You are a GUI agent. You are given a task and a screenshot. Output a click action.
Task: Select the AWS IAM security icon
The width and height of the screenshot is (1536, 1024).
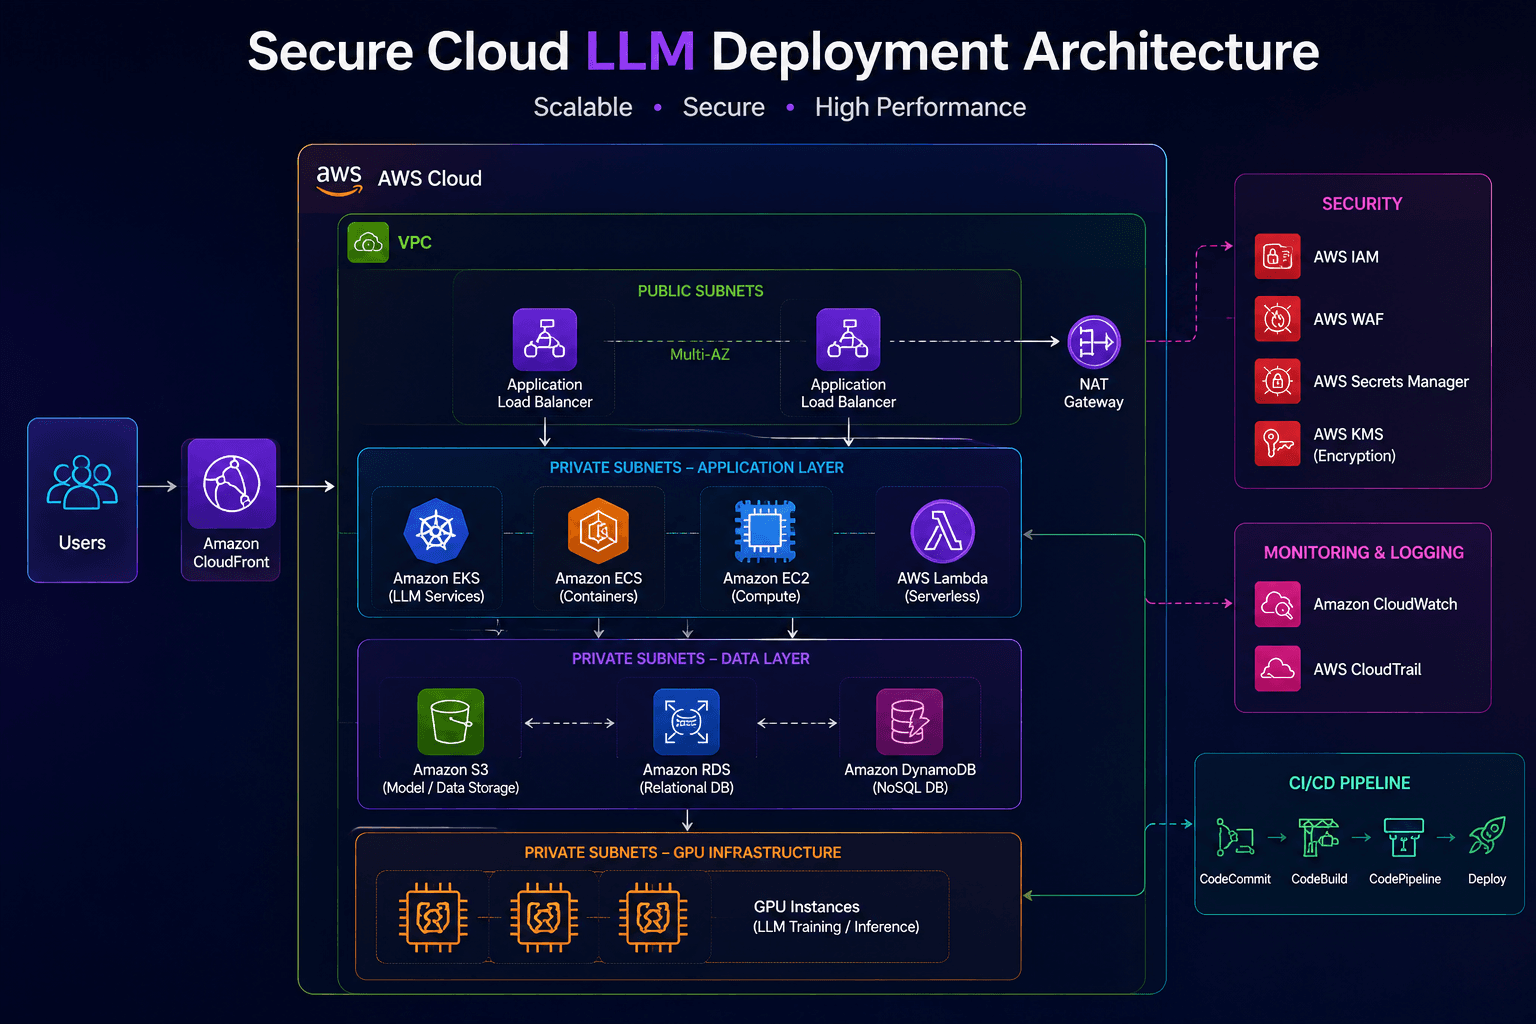1277,257
